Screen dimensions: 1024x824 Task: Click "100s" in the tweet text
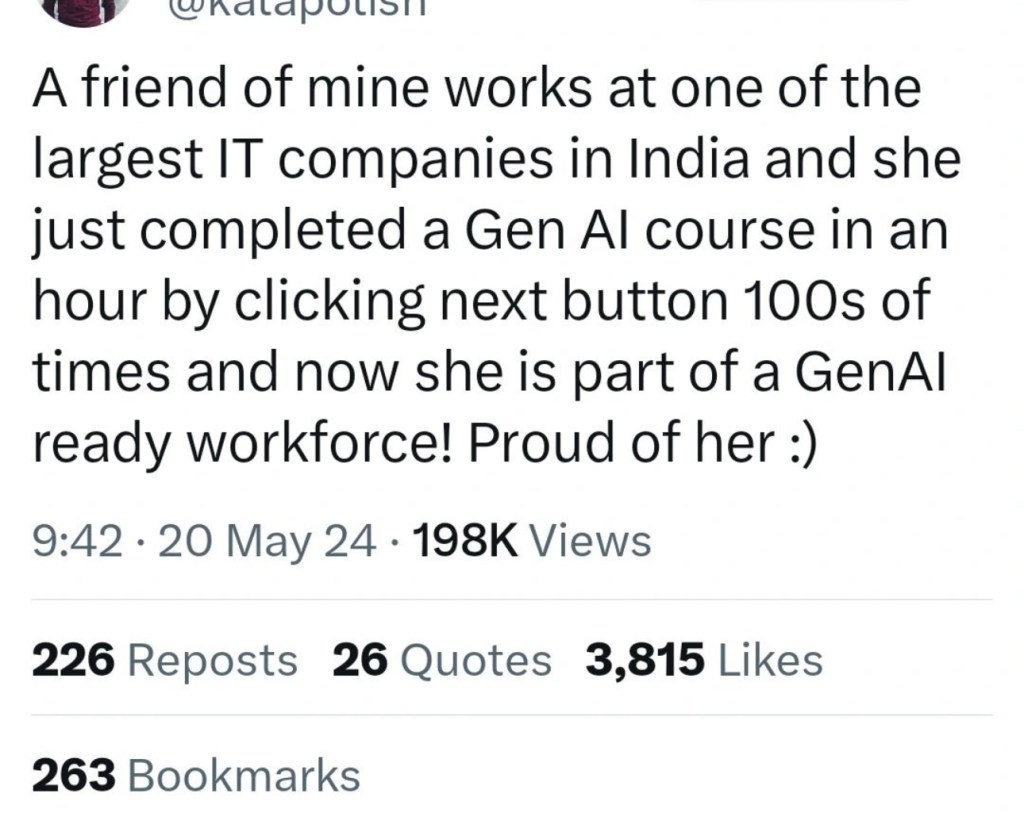pos(801,303)
